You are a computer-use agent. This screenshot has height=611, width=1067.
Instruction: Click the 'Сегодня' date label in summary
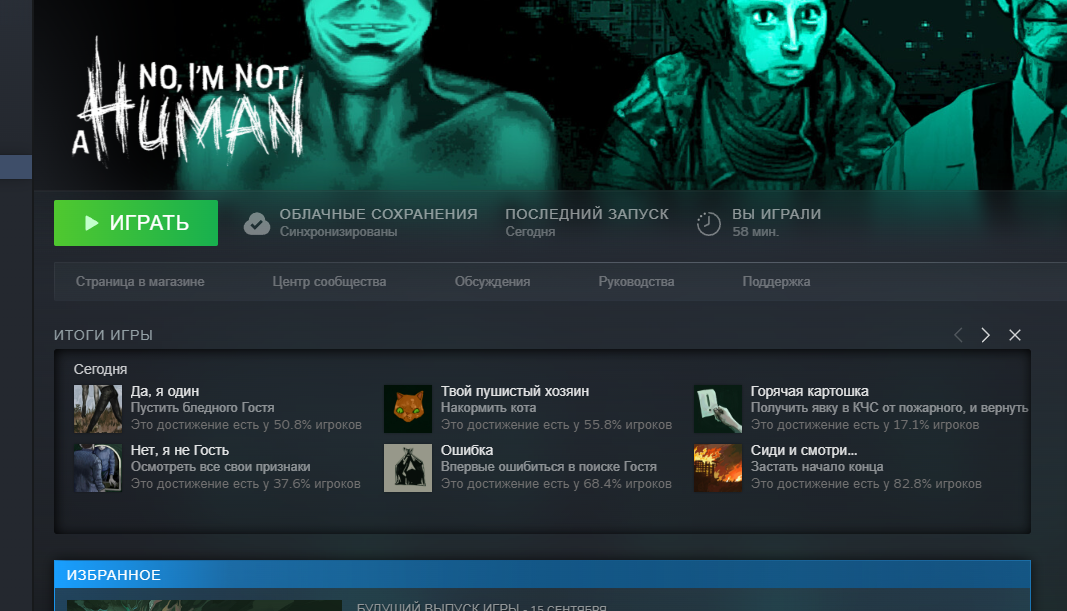101,369
